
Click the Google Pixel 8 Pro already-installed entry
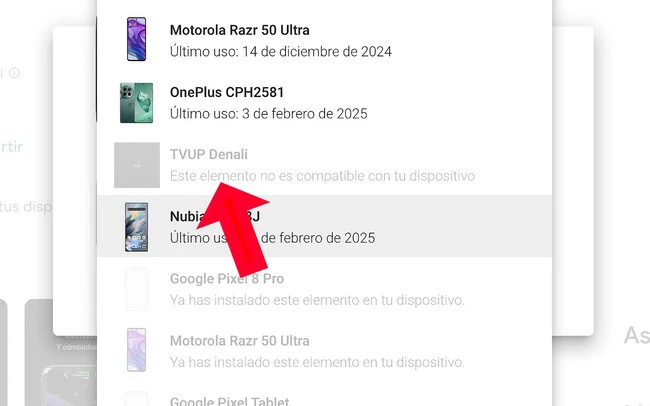point(324,289)
